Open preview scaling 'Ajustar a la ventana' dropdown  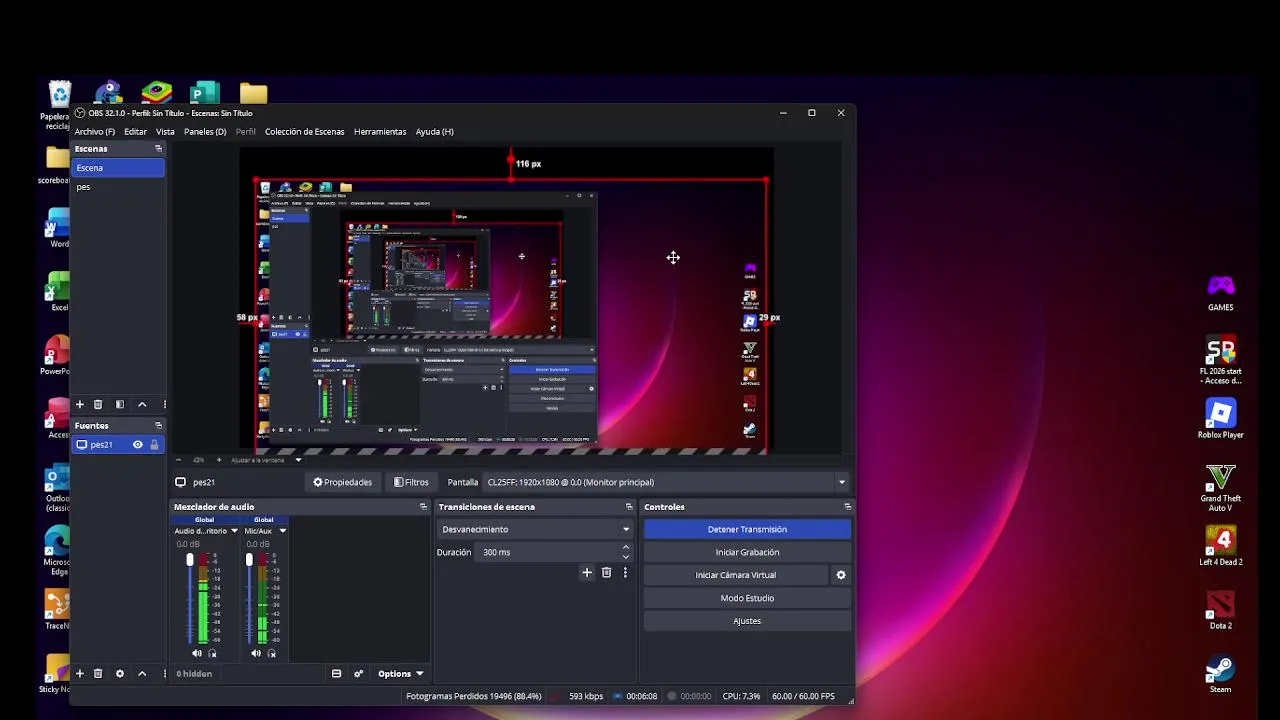[266, 460]
